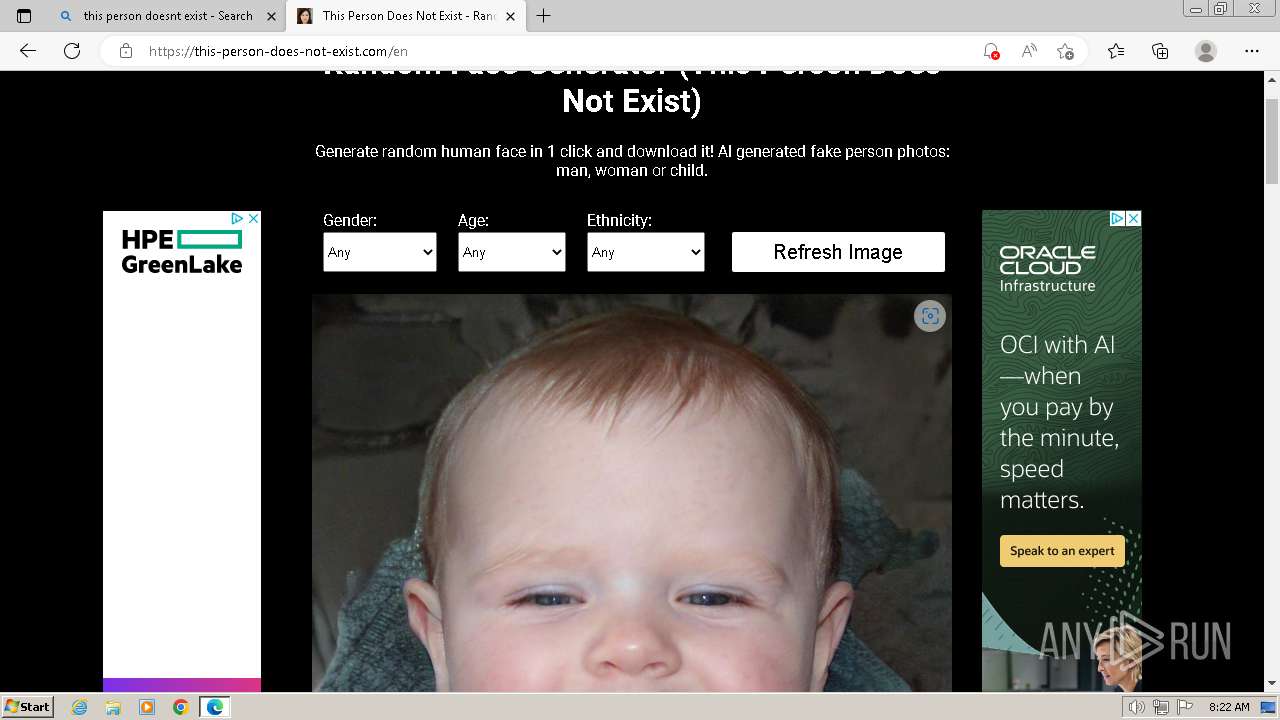The height and width of the screenshot is (720, 1280).
Task: Select Microsoft Edge taskbar button
Action: pyautogui.click(x=215, y=707)
